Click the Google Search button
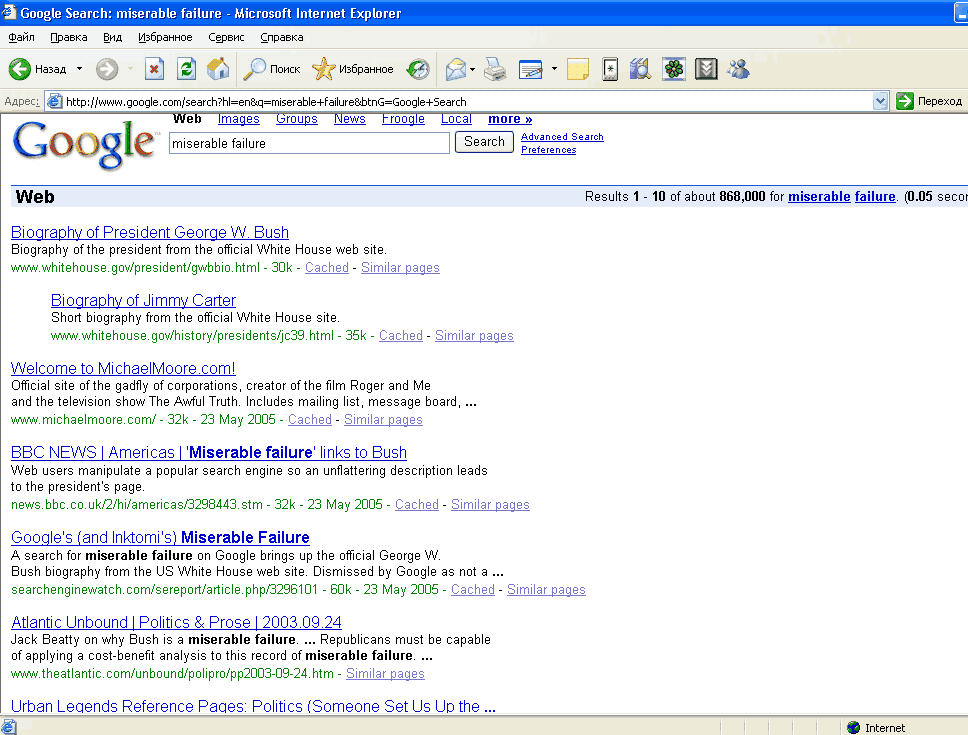The height and width of the screenshot is (735, 968). tap(484, 142)
